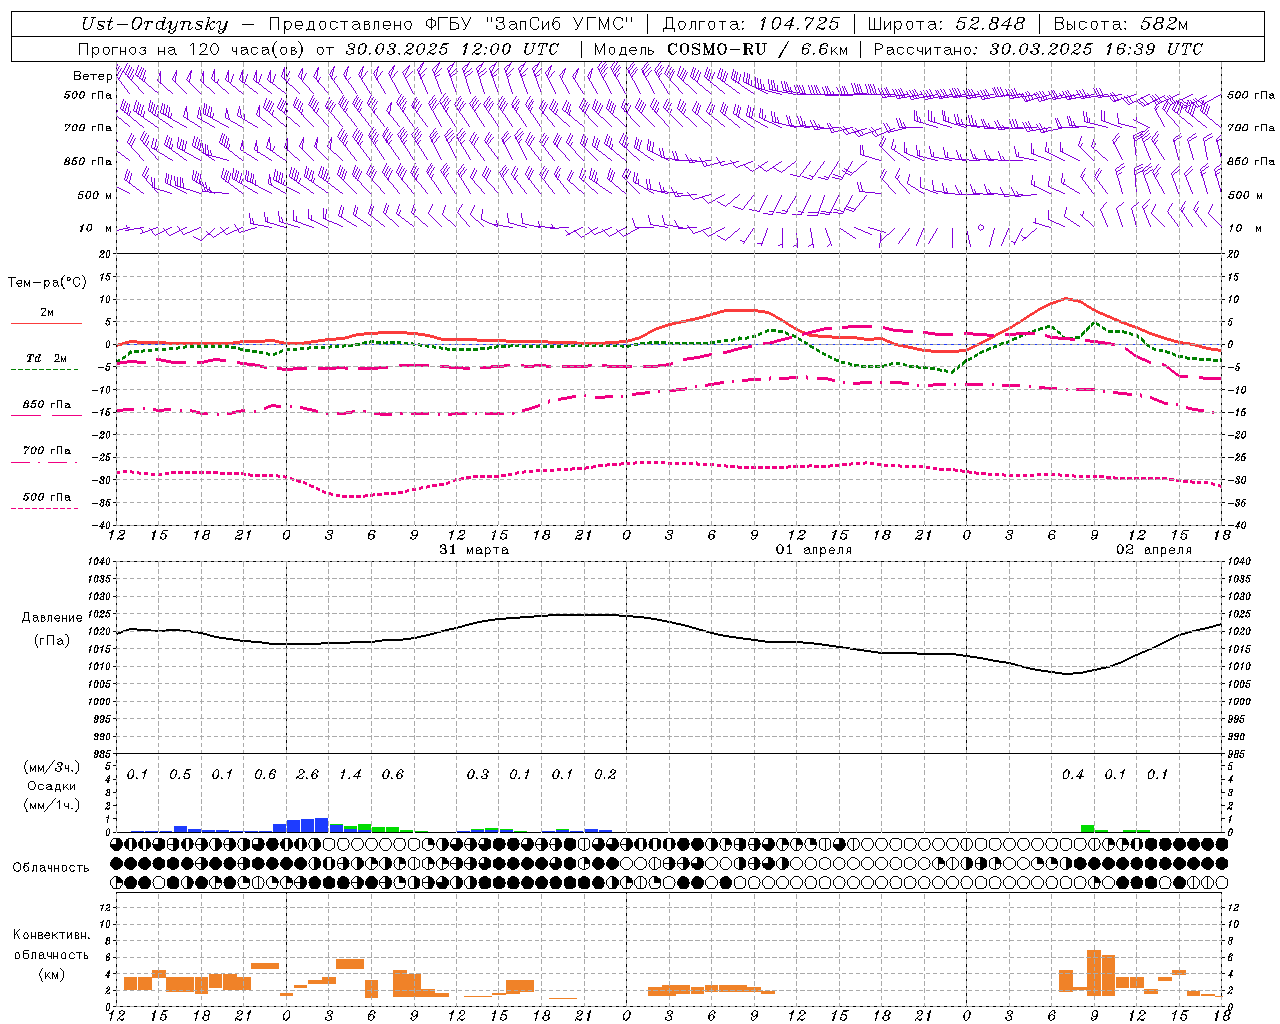Click the precipitation value 0.4

click(1073, 775)
